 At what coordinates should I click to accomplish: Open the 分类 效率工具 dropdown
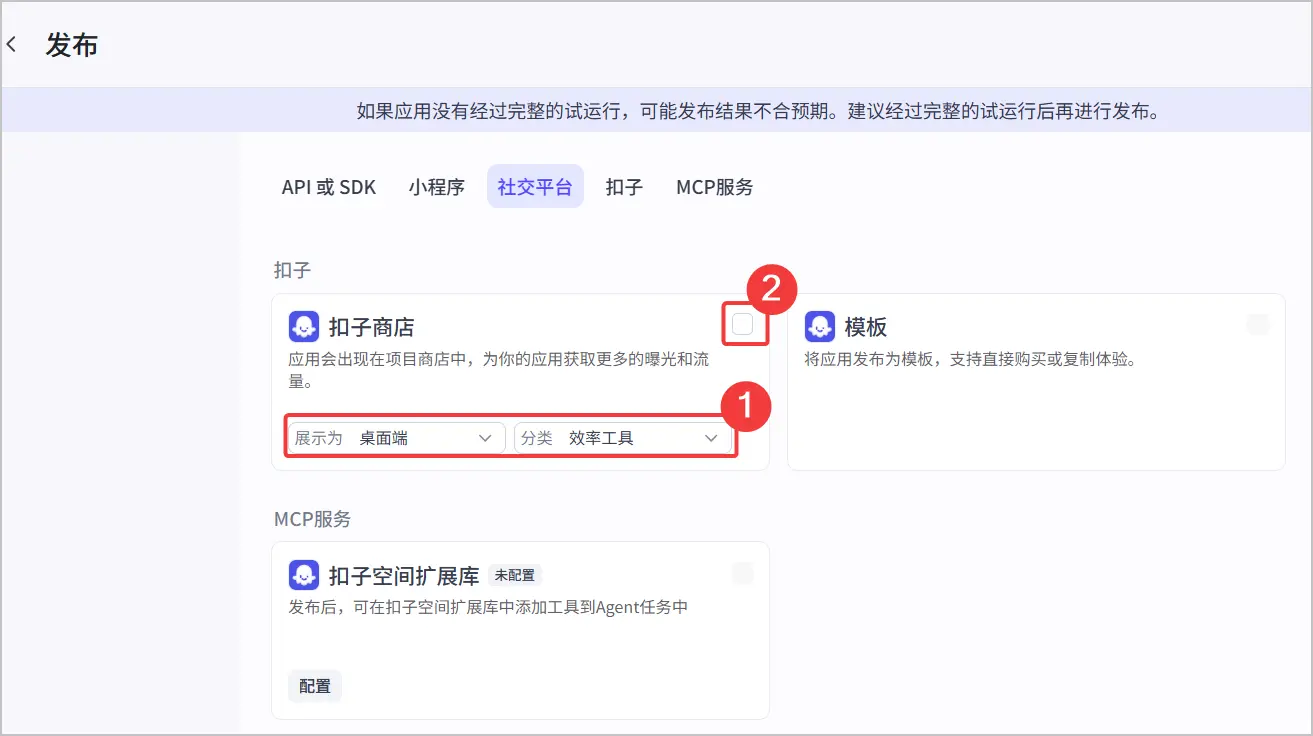pyautogui.click(x=623, y=438)
